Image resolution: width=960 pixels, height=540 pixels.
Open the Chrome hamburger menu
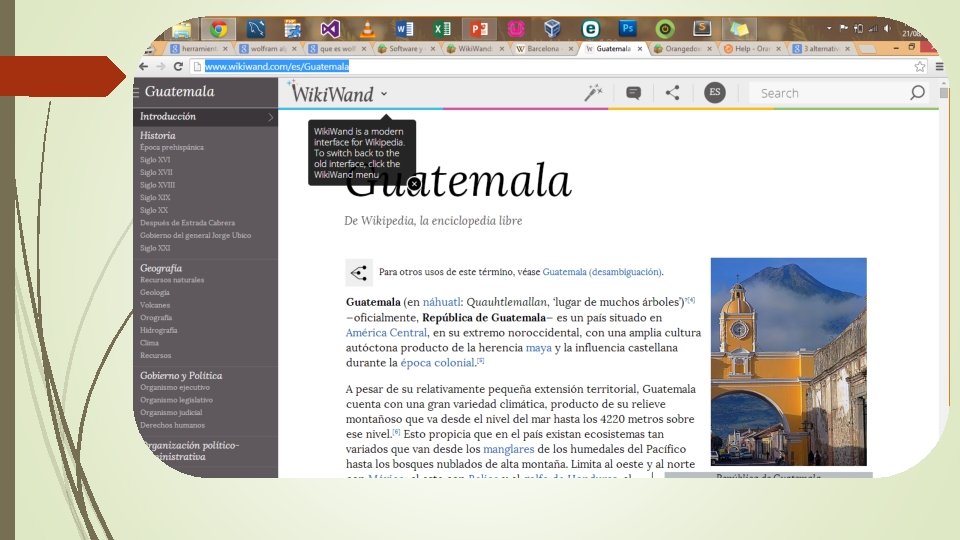(x=940, y=66)
